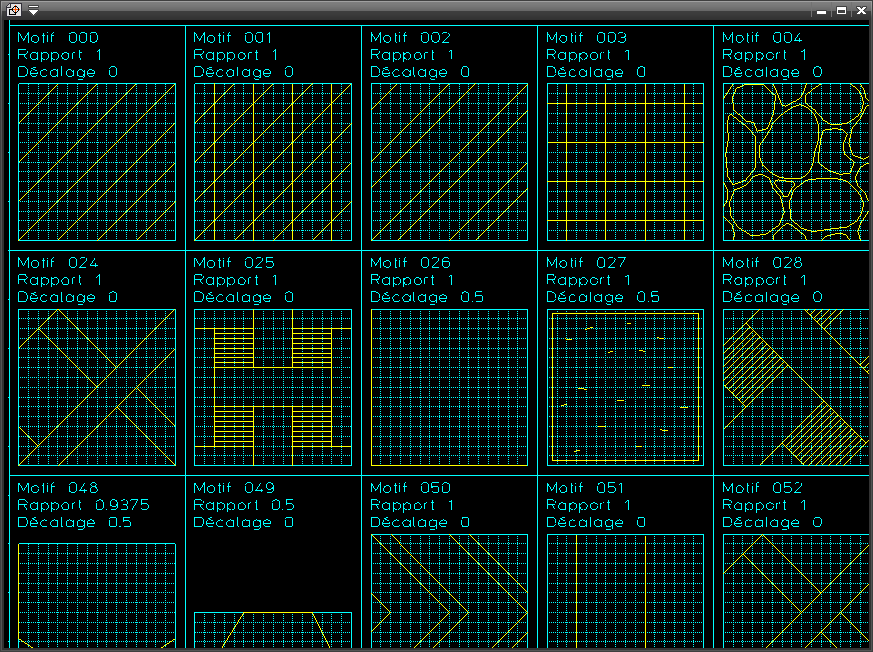Select the Motif 001 pattern thumbnail
Viewport: 873px width, 652px height.
pyautogui.click(x=273, y=162)
